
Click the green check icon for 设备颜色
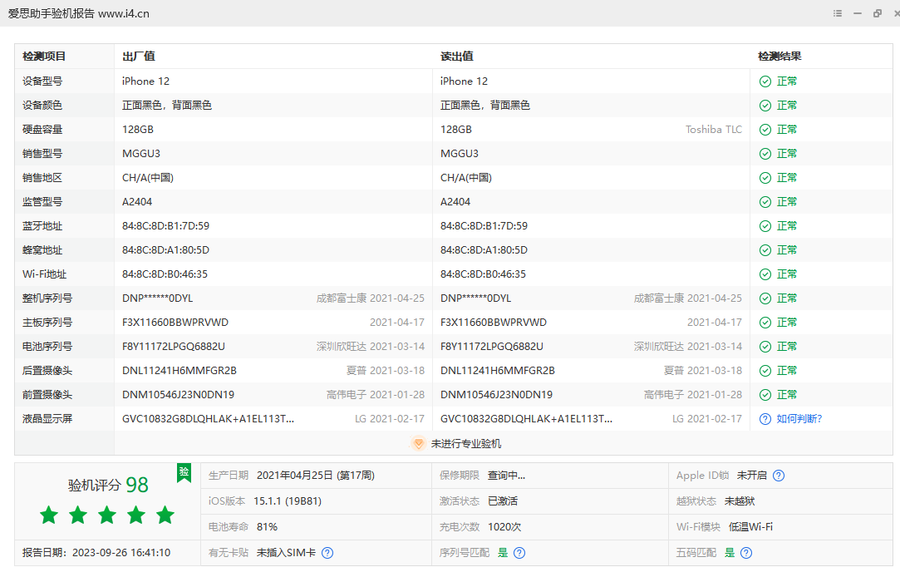coord(765,106)
